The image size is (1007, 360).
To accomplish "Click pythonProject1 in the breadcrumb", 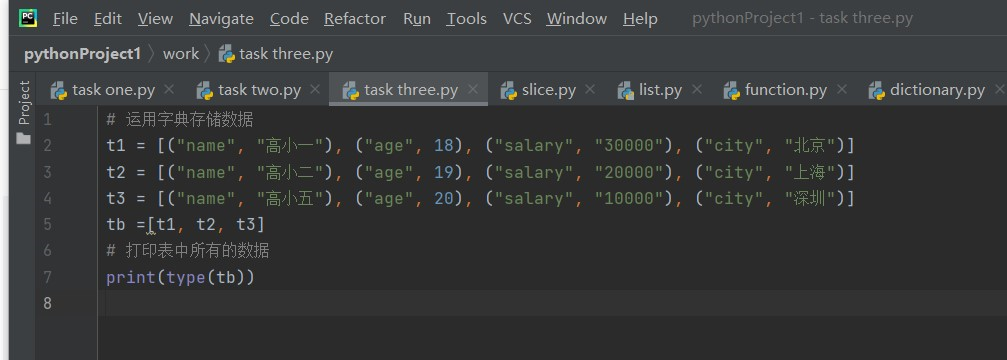I will (82, 54).
